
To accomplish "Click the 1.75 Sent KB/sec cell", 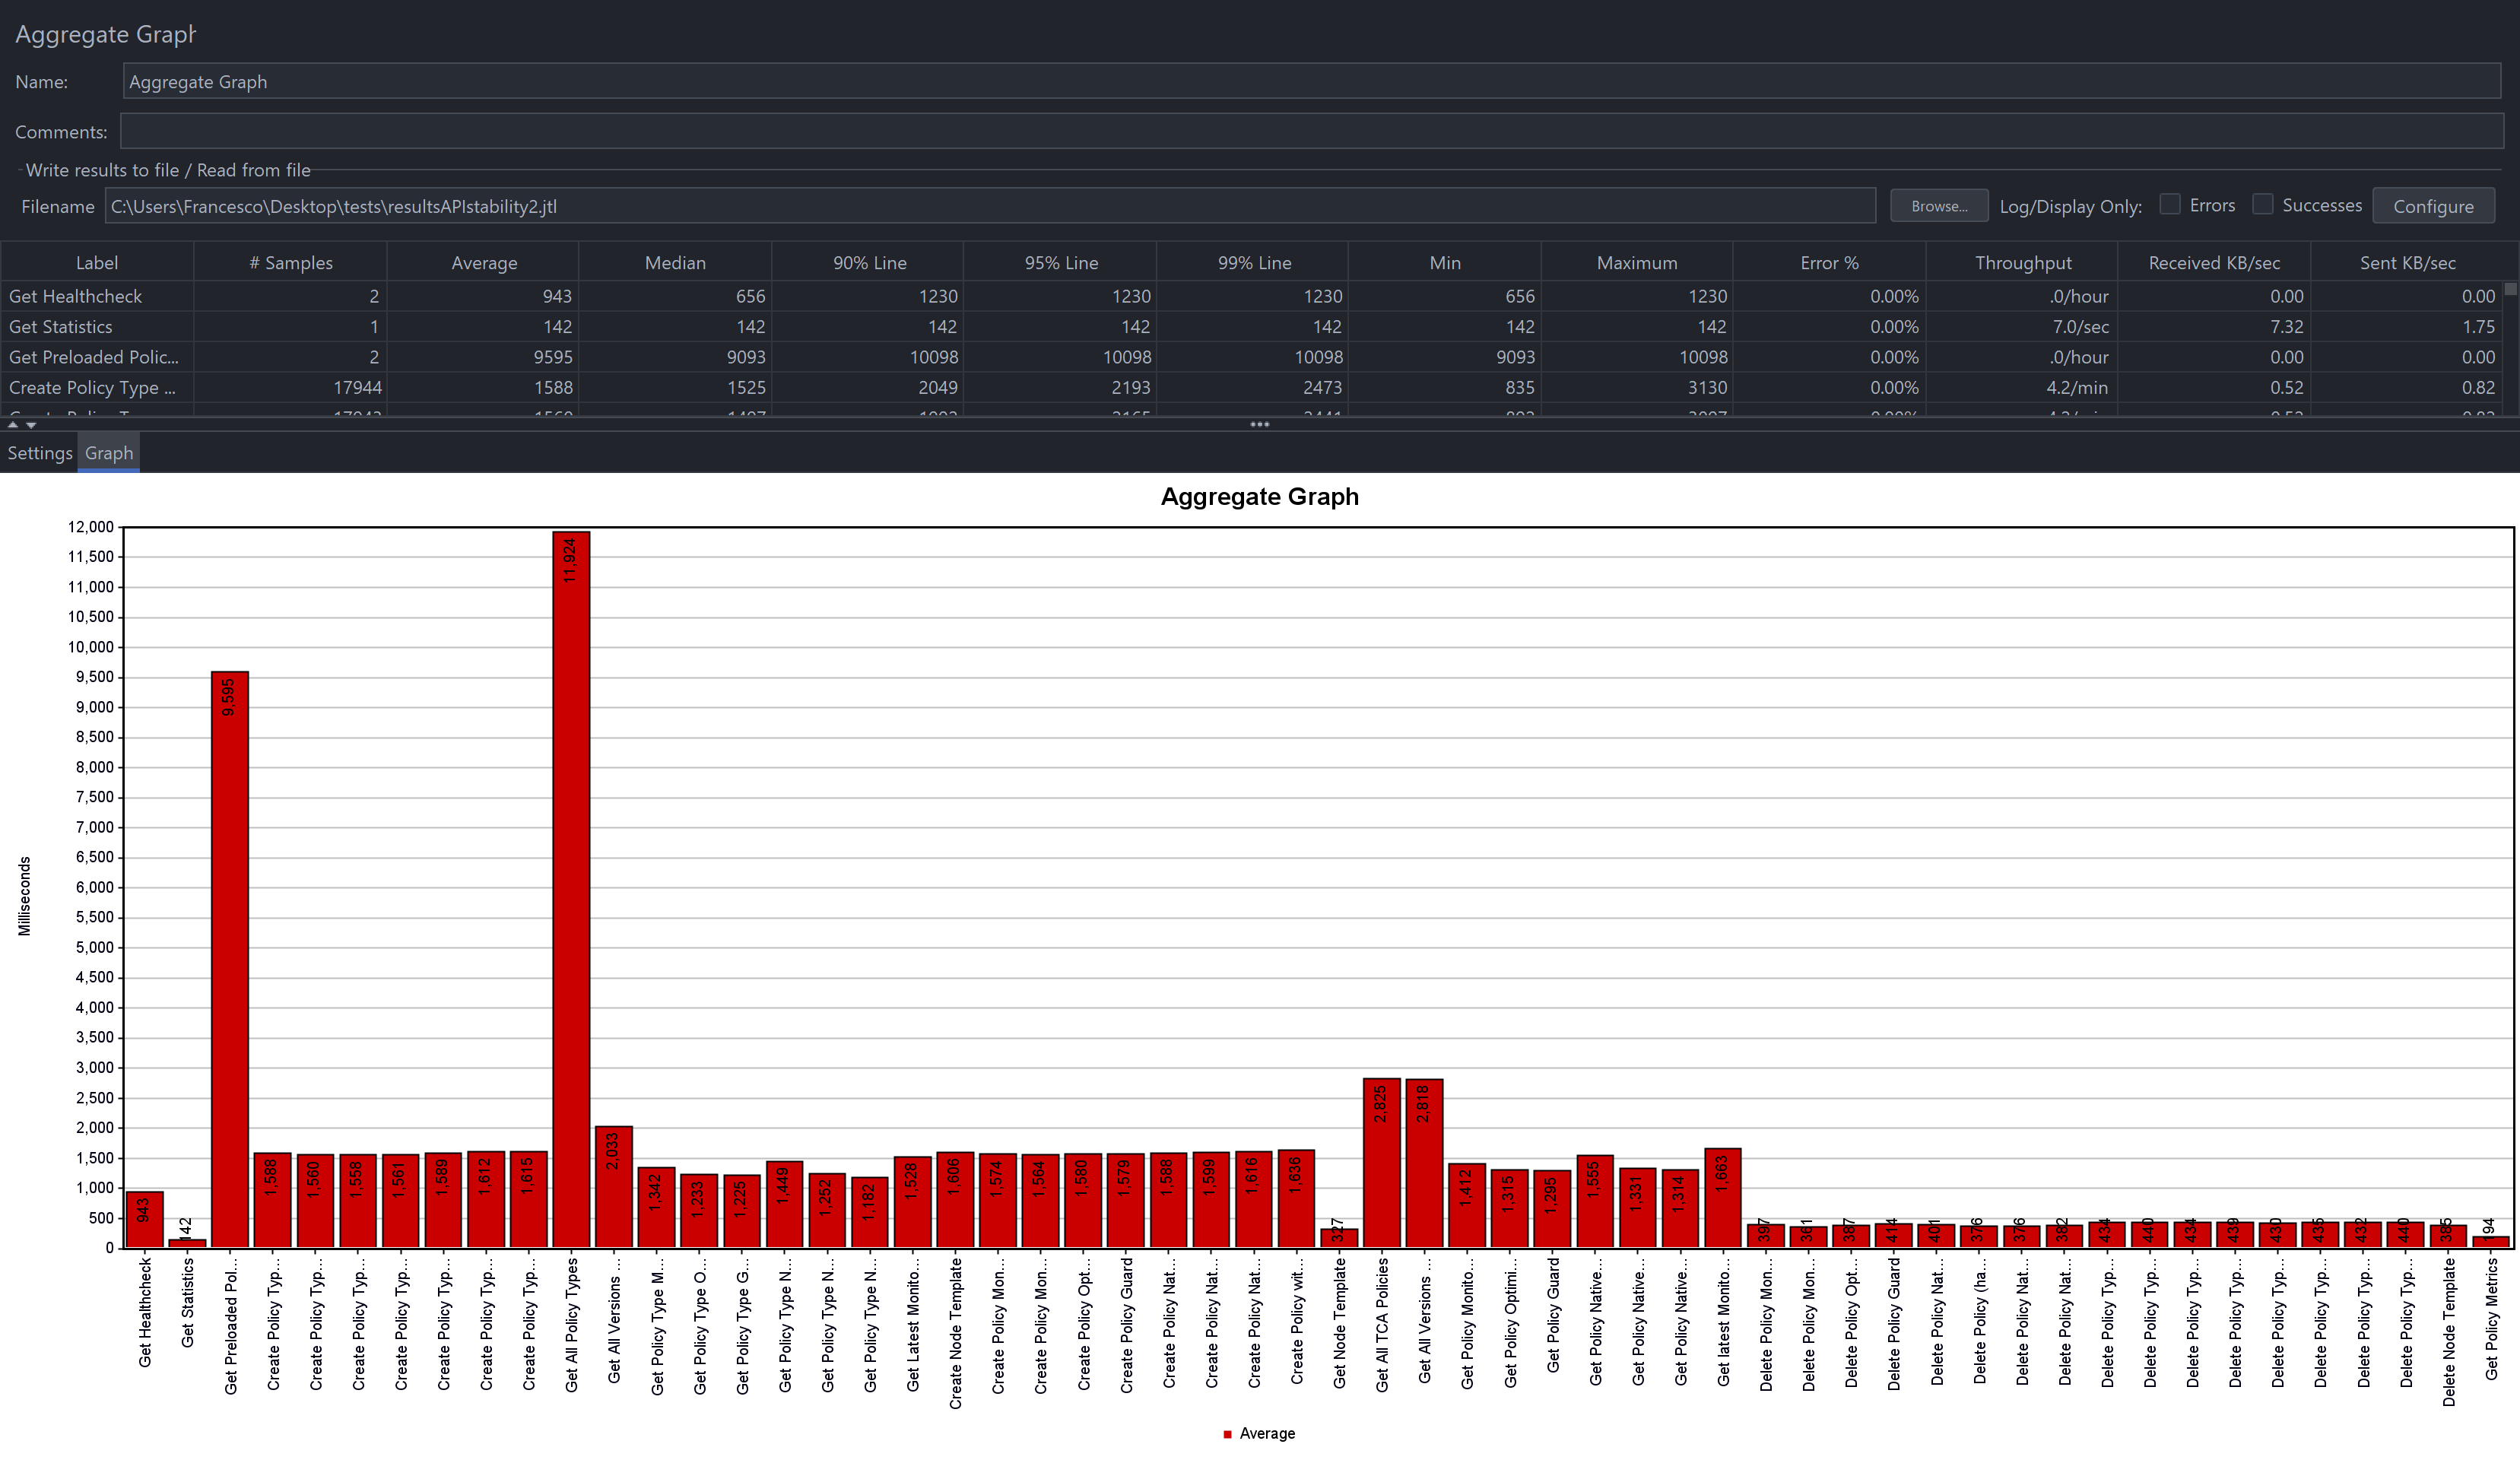I will [x=2407, y=326].
